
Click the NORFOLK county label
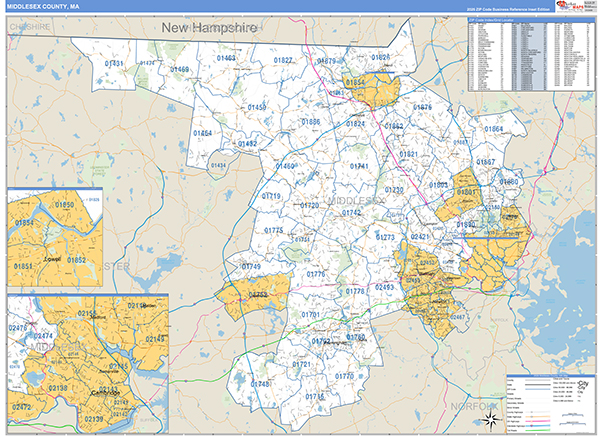point(474,405)
